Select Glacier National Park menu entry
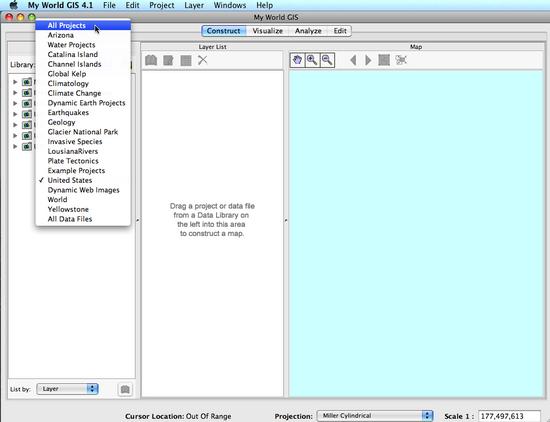Screen dimensions: 550x422 (83, 132)
